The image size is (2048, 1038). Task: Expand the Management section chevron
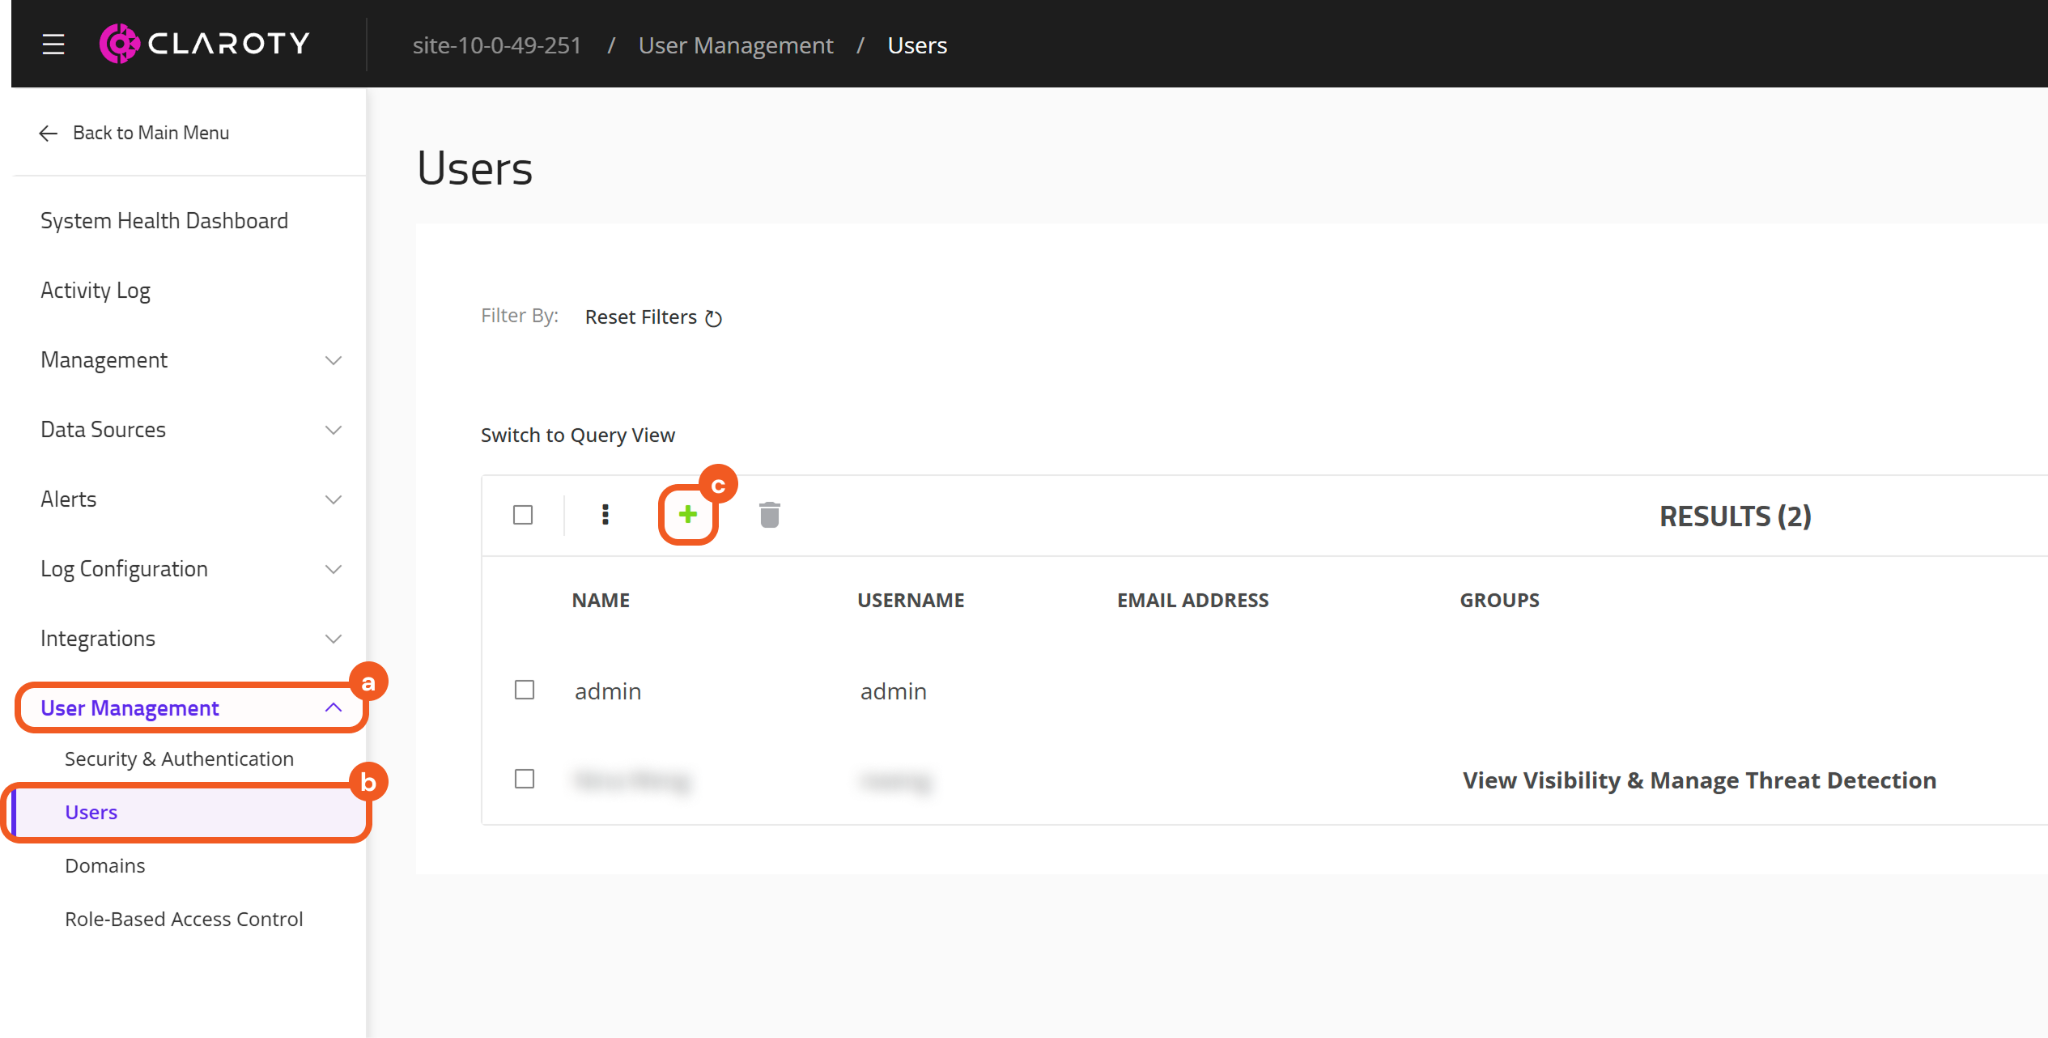333,360
